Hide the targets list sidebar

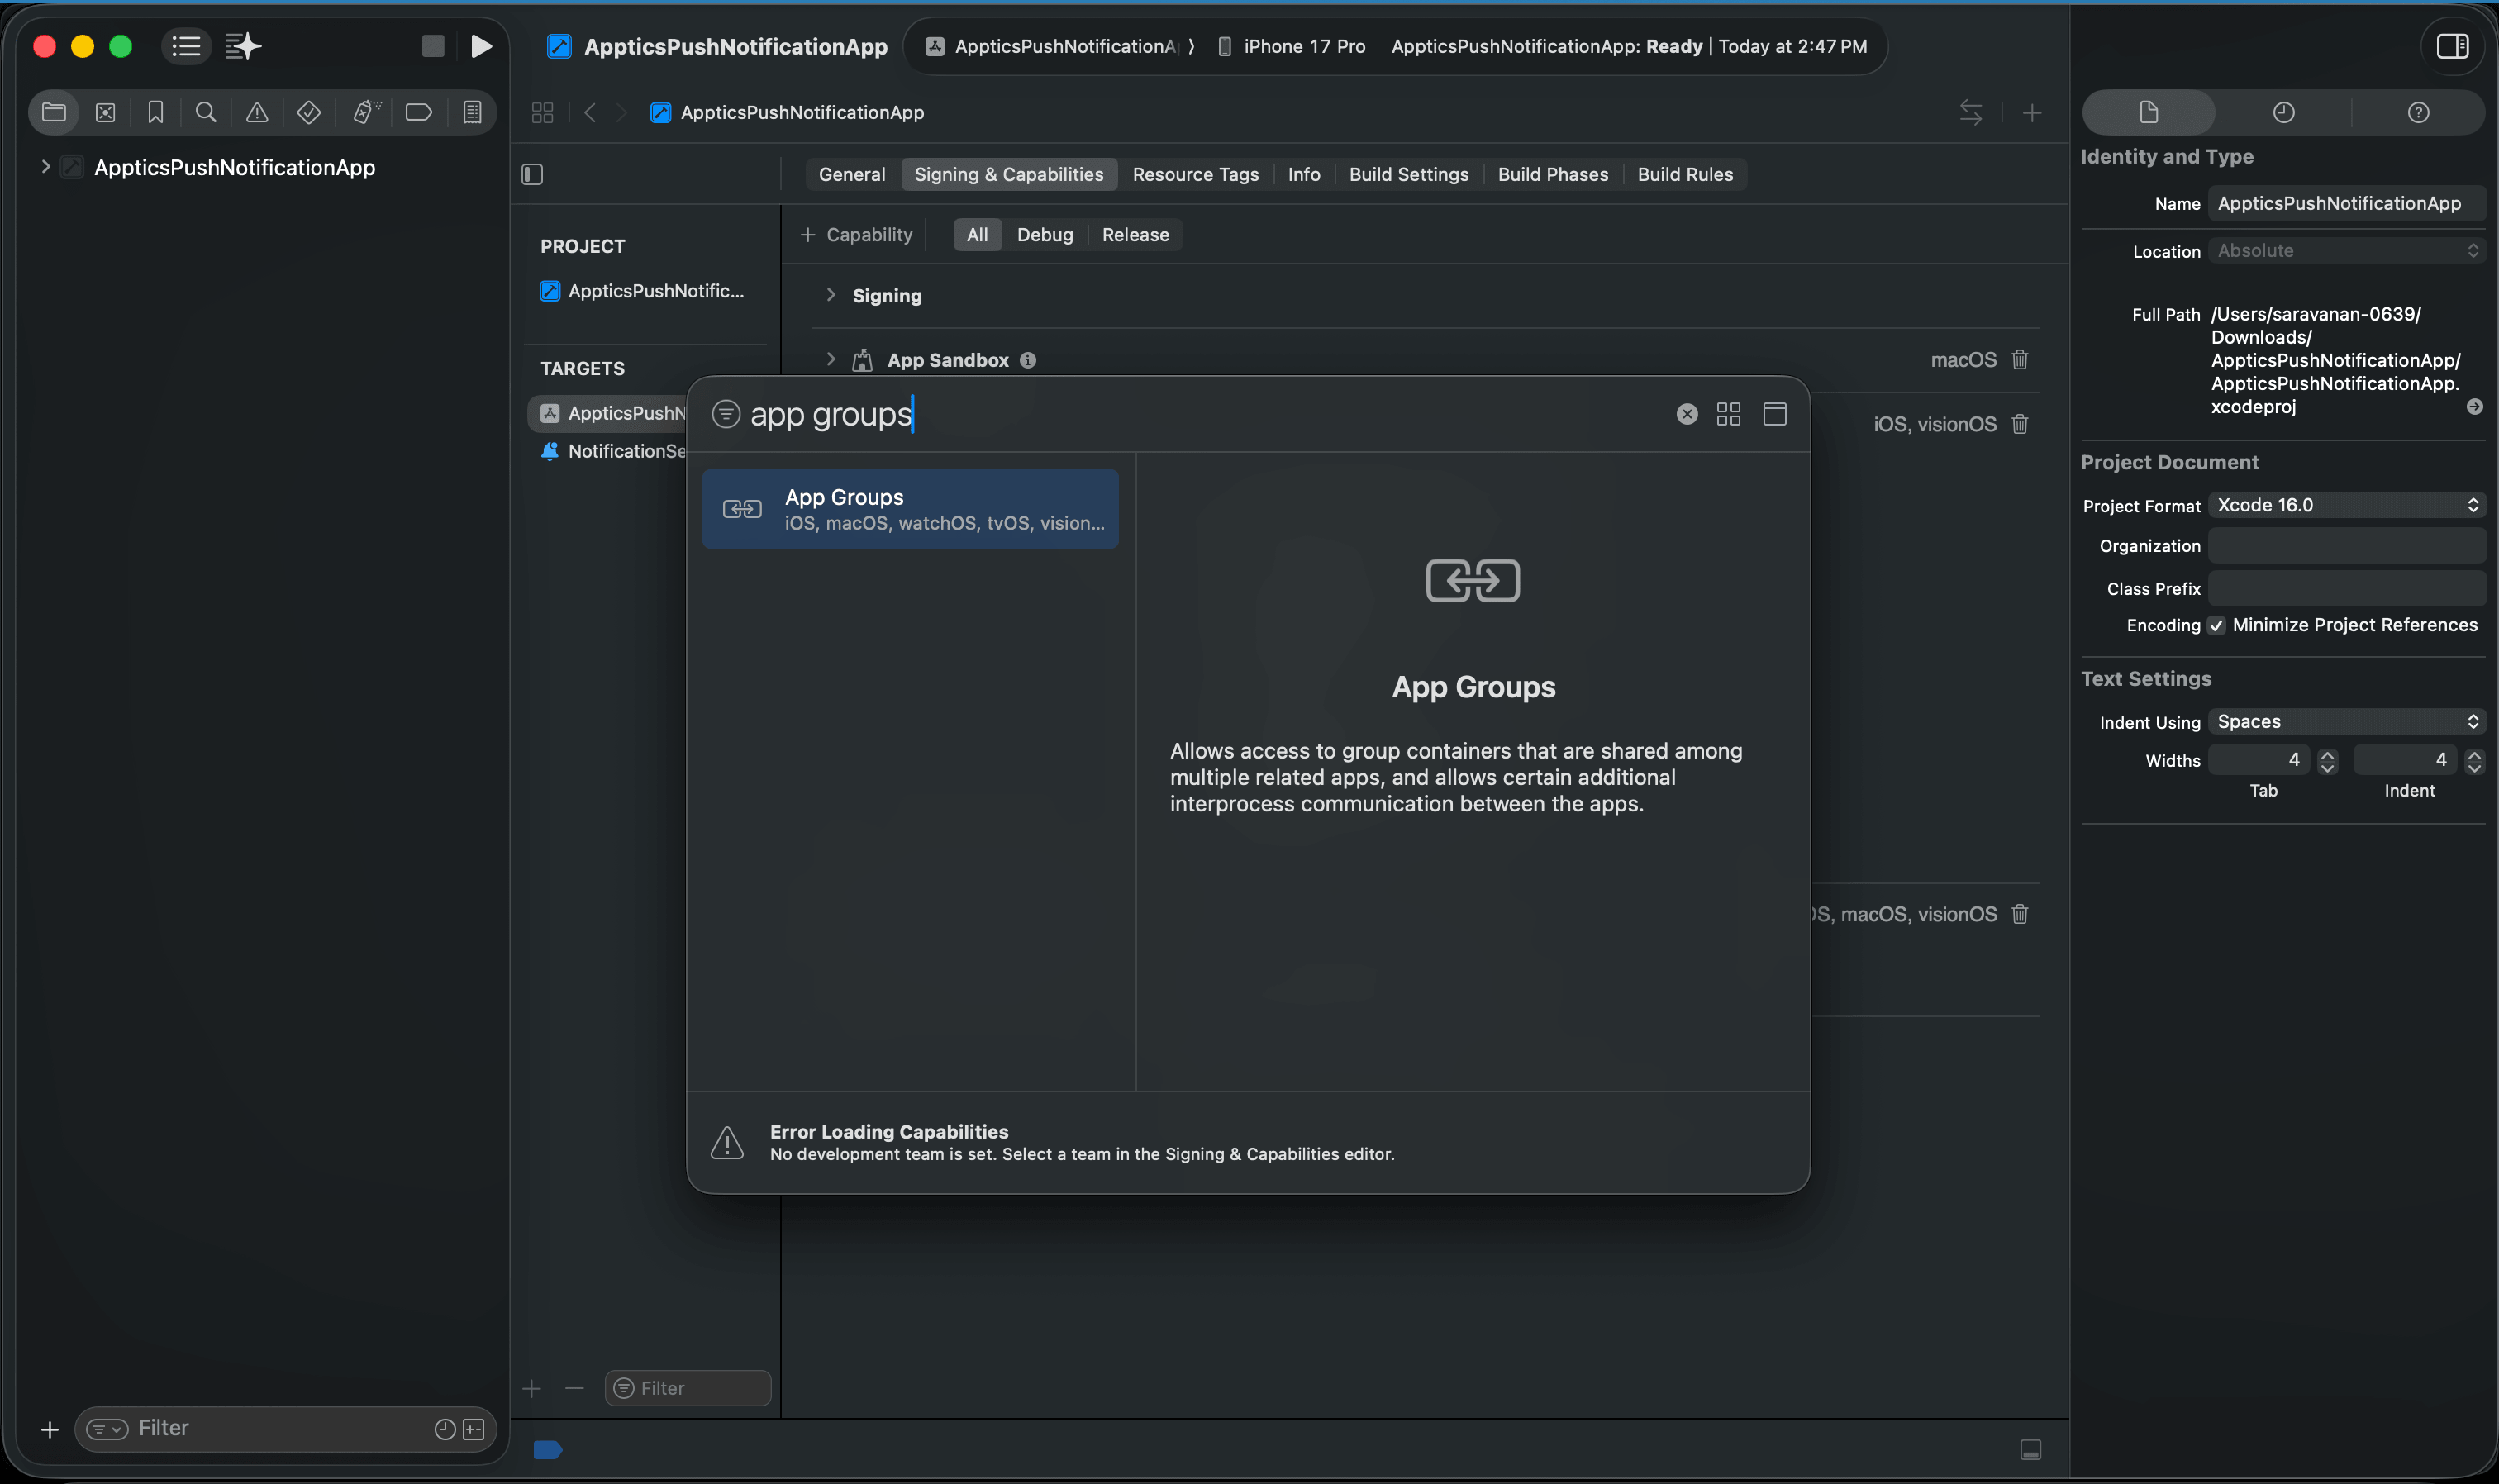pos(533,174)
